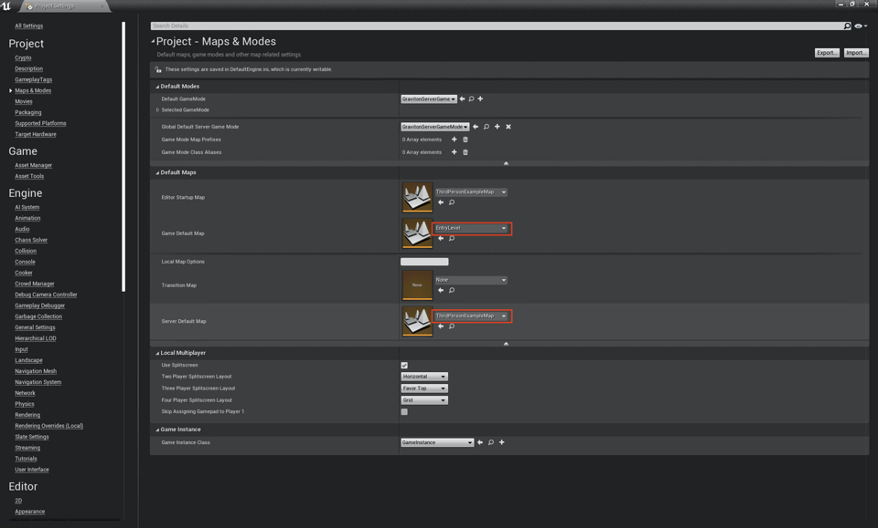This screenshot has height=529, width=879.
Task: Open view options eye icon menu
Action: [x=861, y=26]
